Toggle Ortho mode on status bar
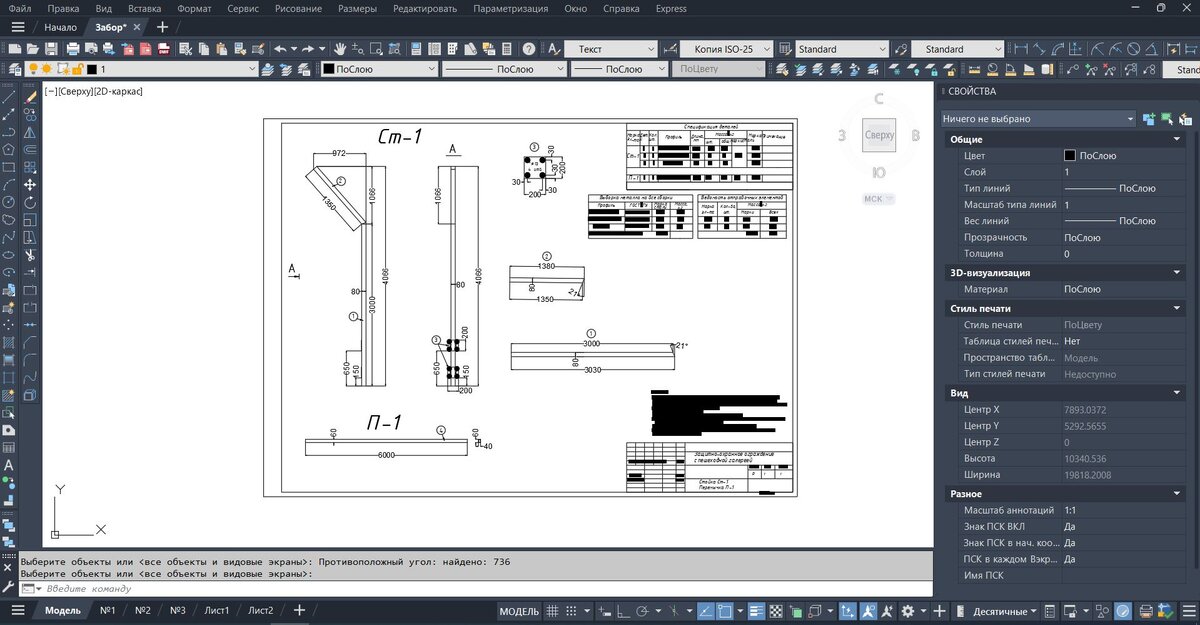 623,611
